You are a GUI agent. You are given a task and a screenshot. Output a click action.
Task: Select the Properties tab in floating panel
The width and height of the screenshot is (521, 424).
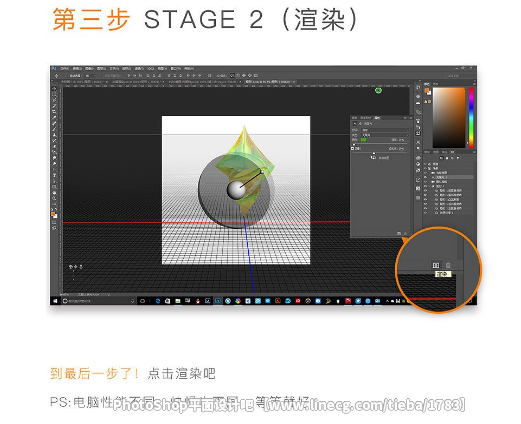tap(377, 118)
